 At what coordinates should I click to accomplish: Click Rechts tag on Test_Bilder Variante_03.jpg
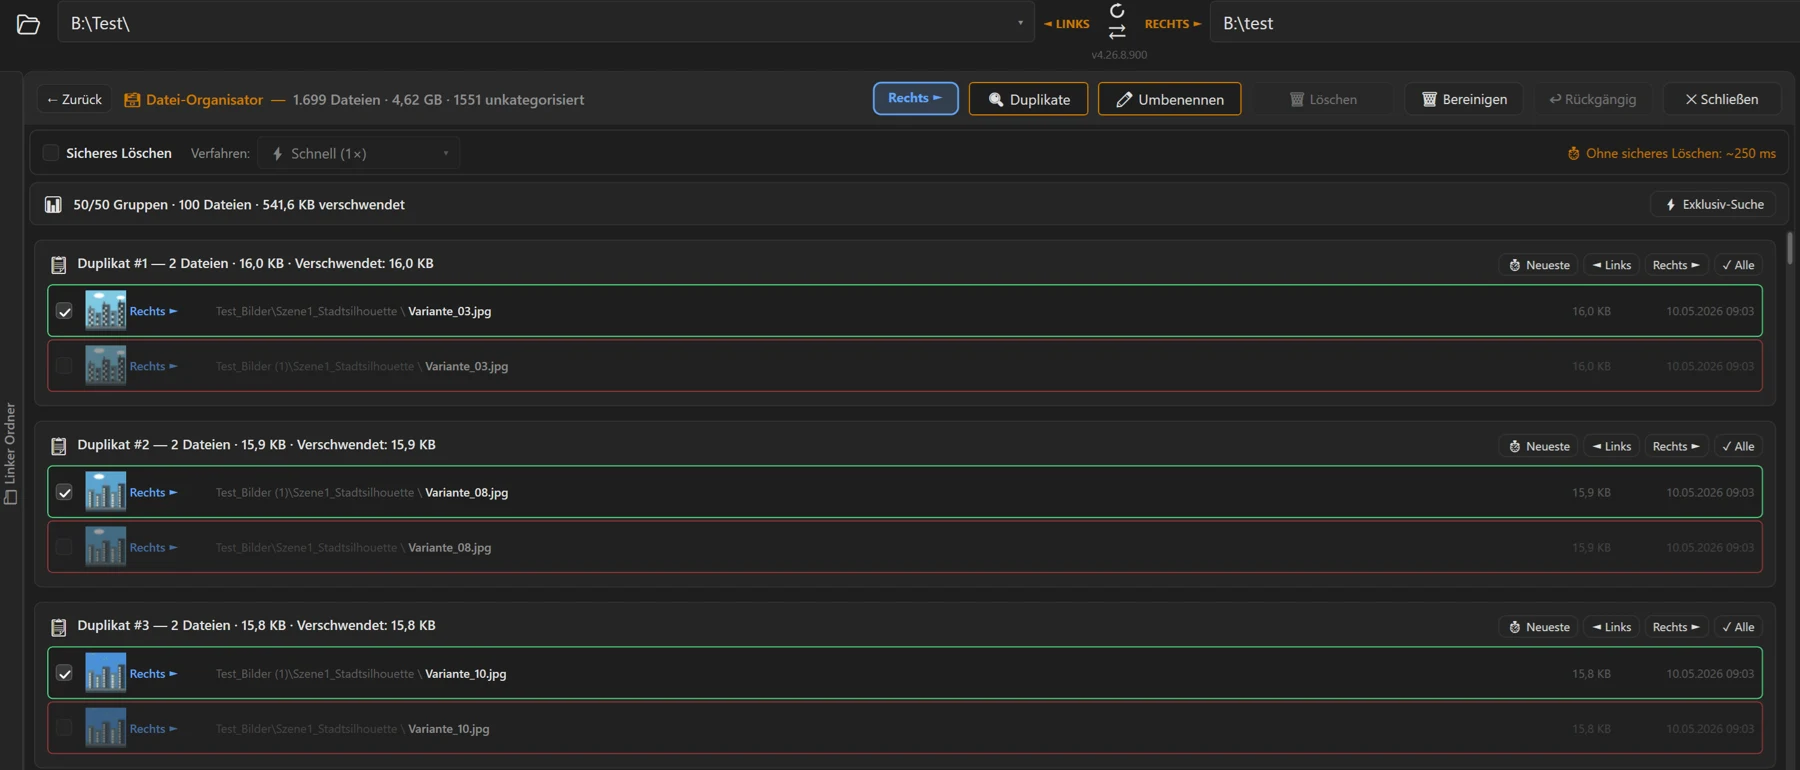point(154,312)
